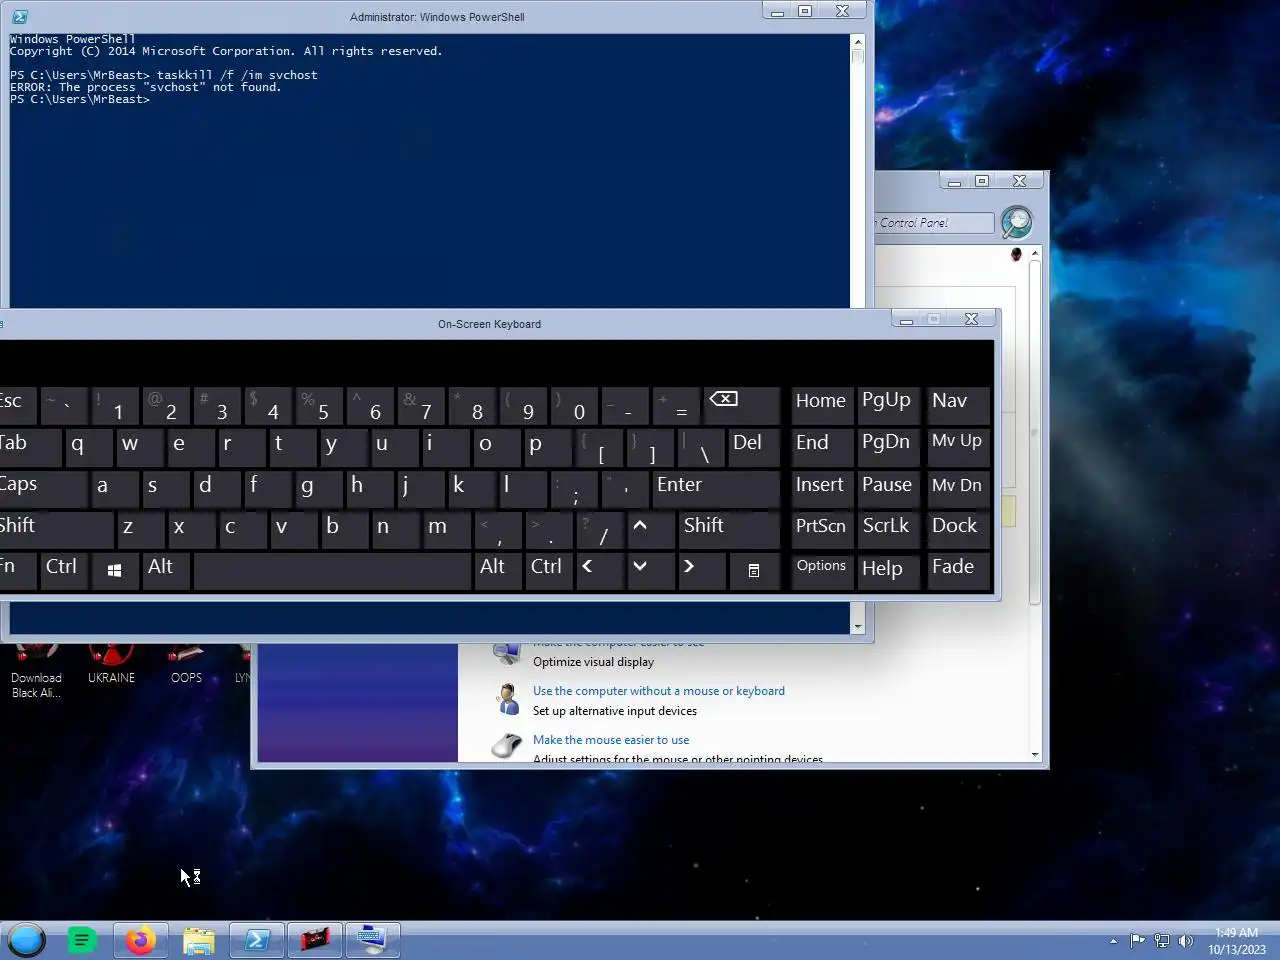Screen dimensions: 1280x960
Task: Open the UKRAINE desktop shortcut
Action: (111, 664)
